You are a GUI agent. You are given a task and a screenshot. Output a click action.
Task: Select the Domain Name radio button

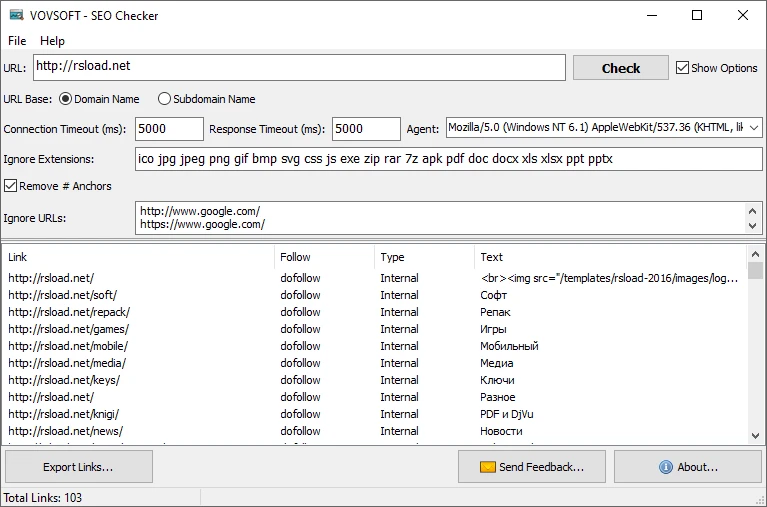click(x=66, y=99)
